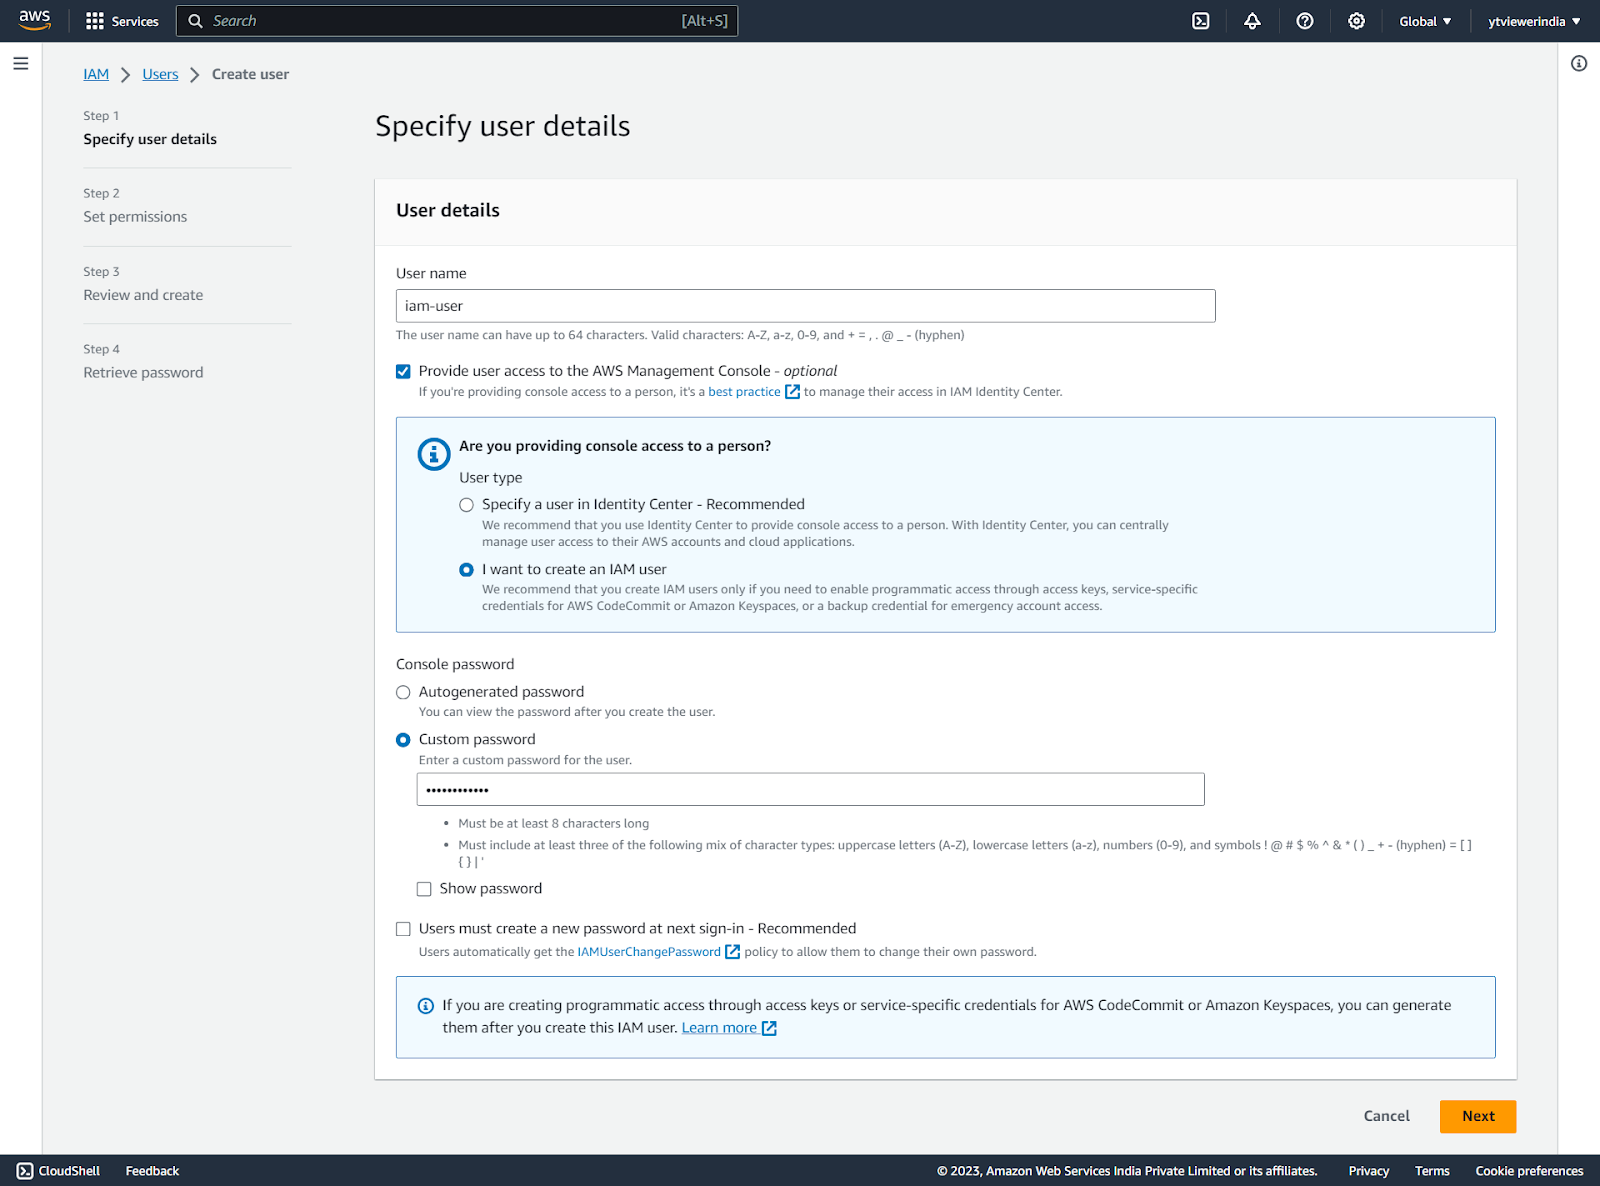Open Cookie preferences in footer

1529,1171
